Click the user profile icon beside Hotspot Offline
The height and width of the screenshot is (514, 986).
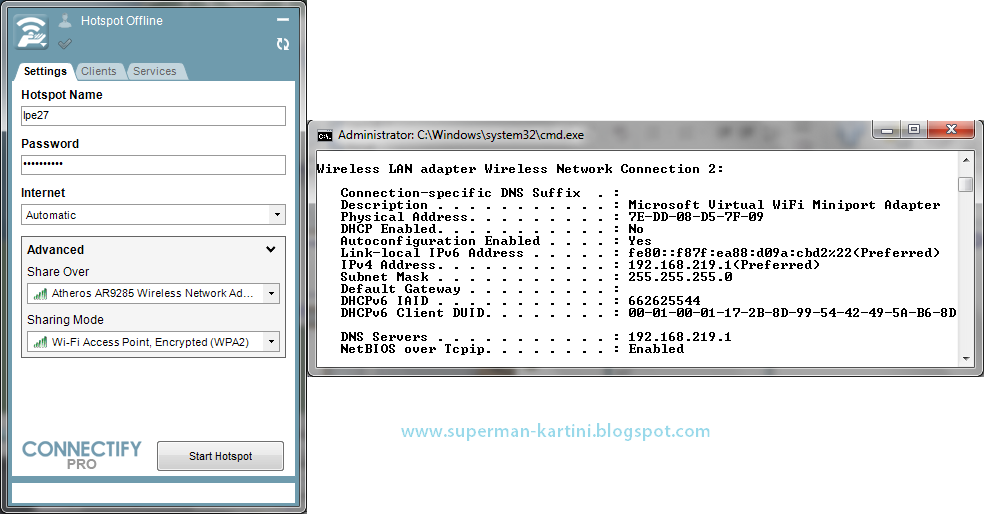[x=65, y=21]
